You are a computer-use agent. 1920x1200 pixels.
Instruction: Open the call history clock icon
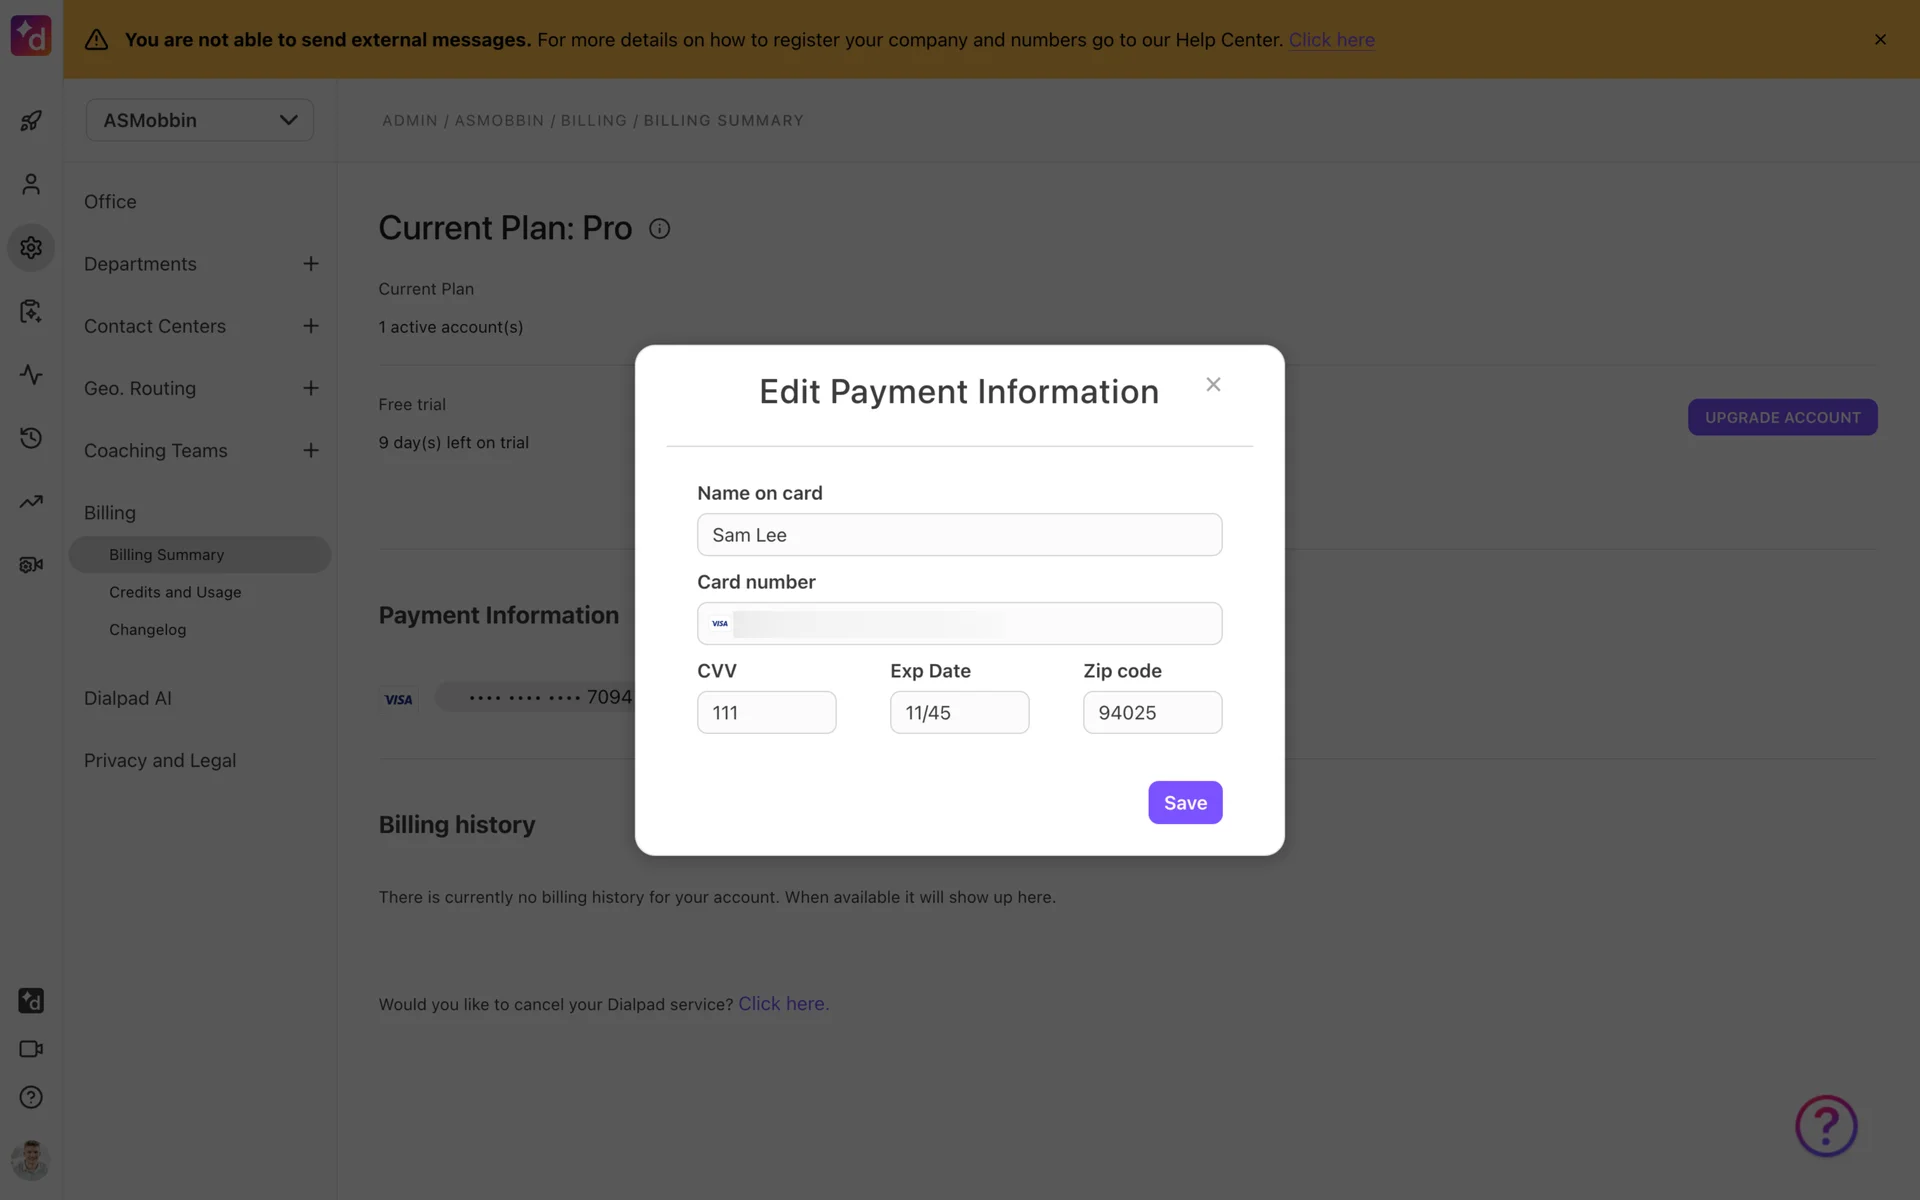tap(31, 438)
